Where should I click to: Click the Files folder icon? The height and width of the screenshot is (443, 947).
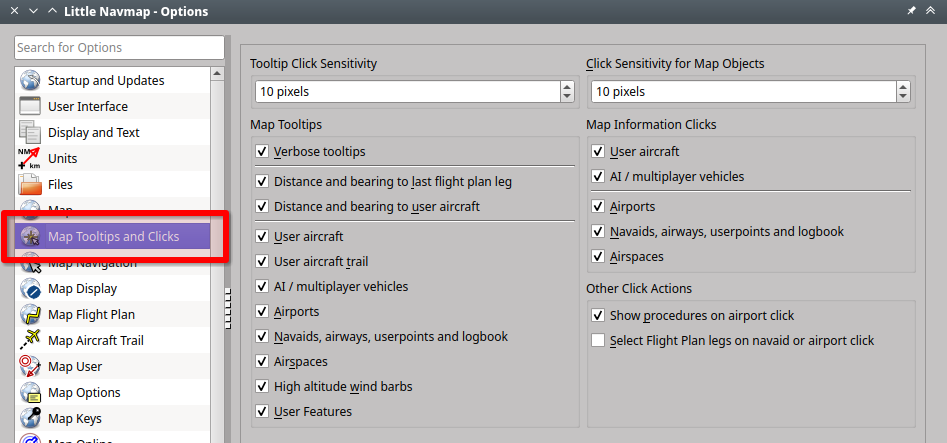pos(30,184)
